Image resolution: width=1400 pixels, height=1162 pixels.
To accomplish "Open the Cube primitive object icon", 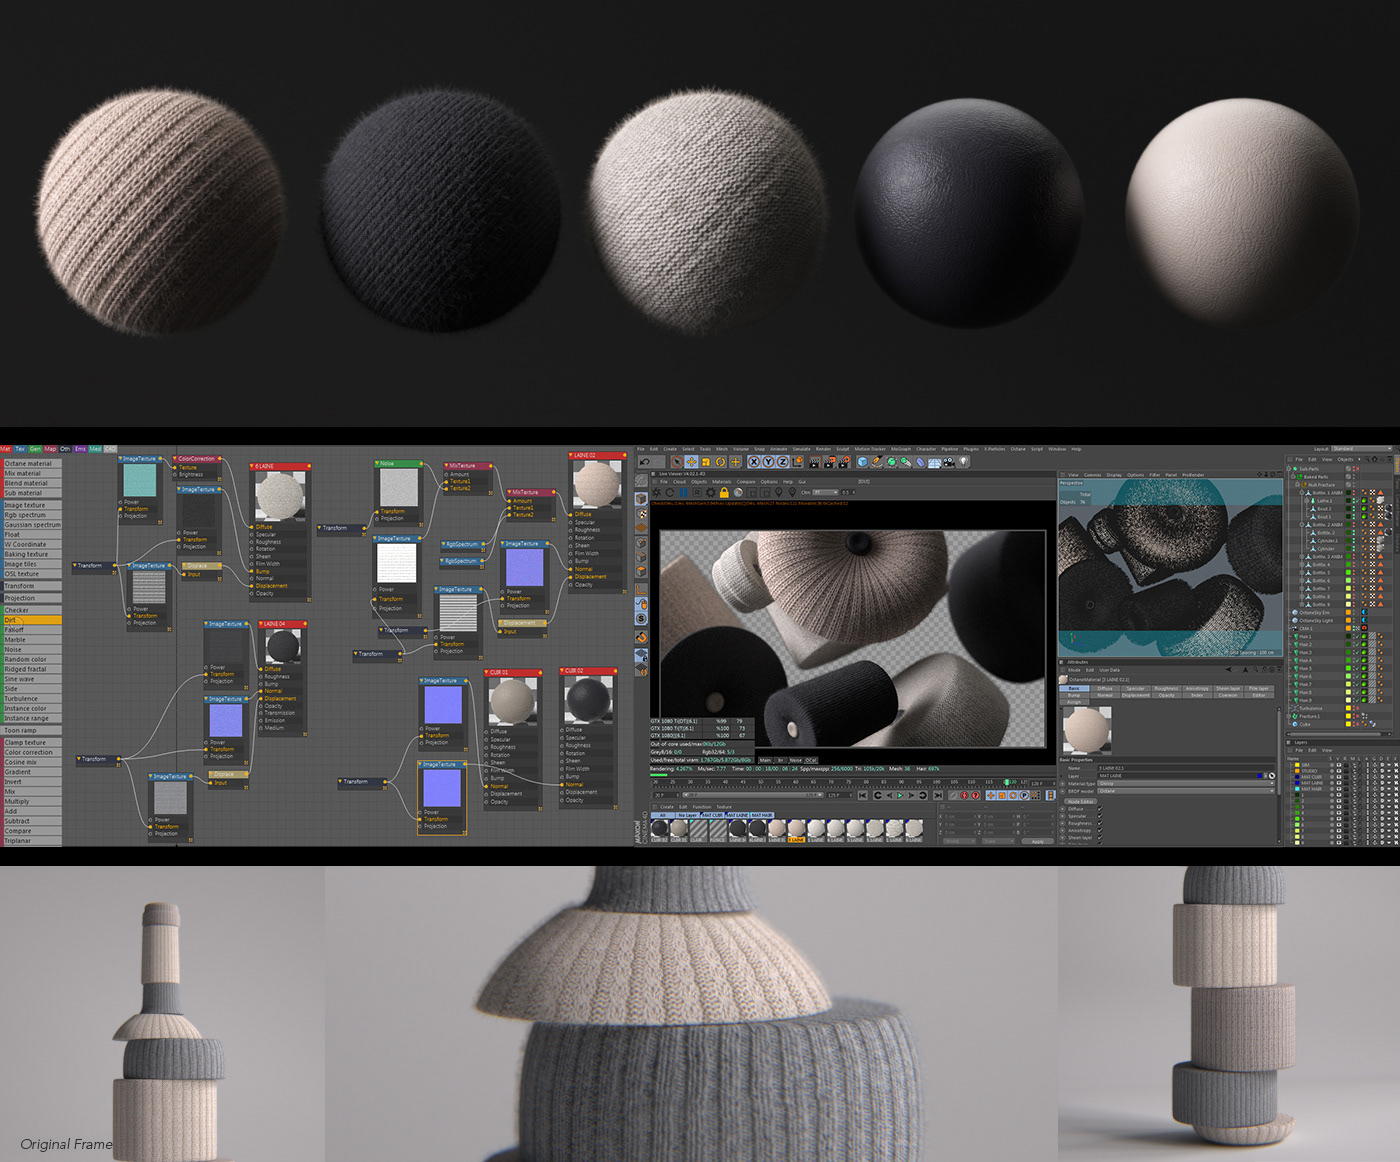I will tap(862, 462).
